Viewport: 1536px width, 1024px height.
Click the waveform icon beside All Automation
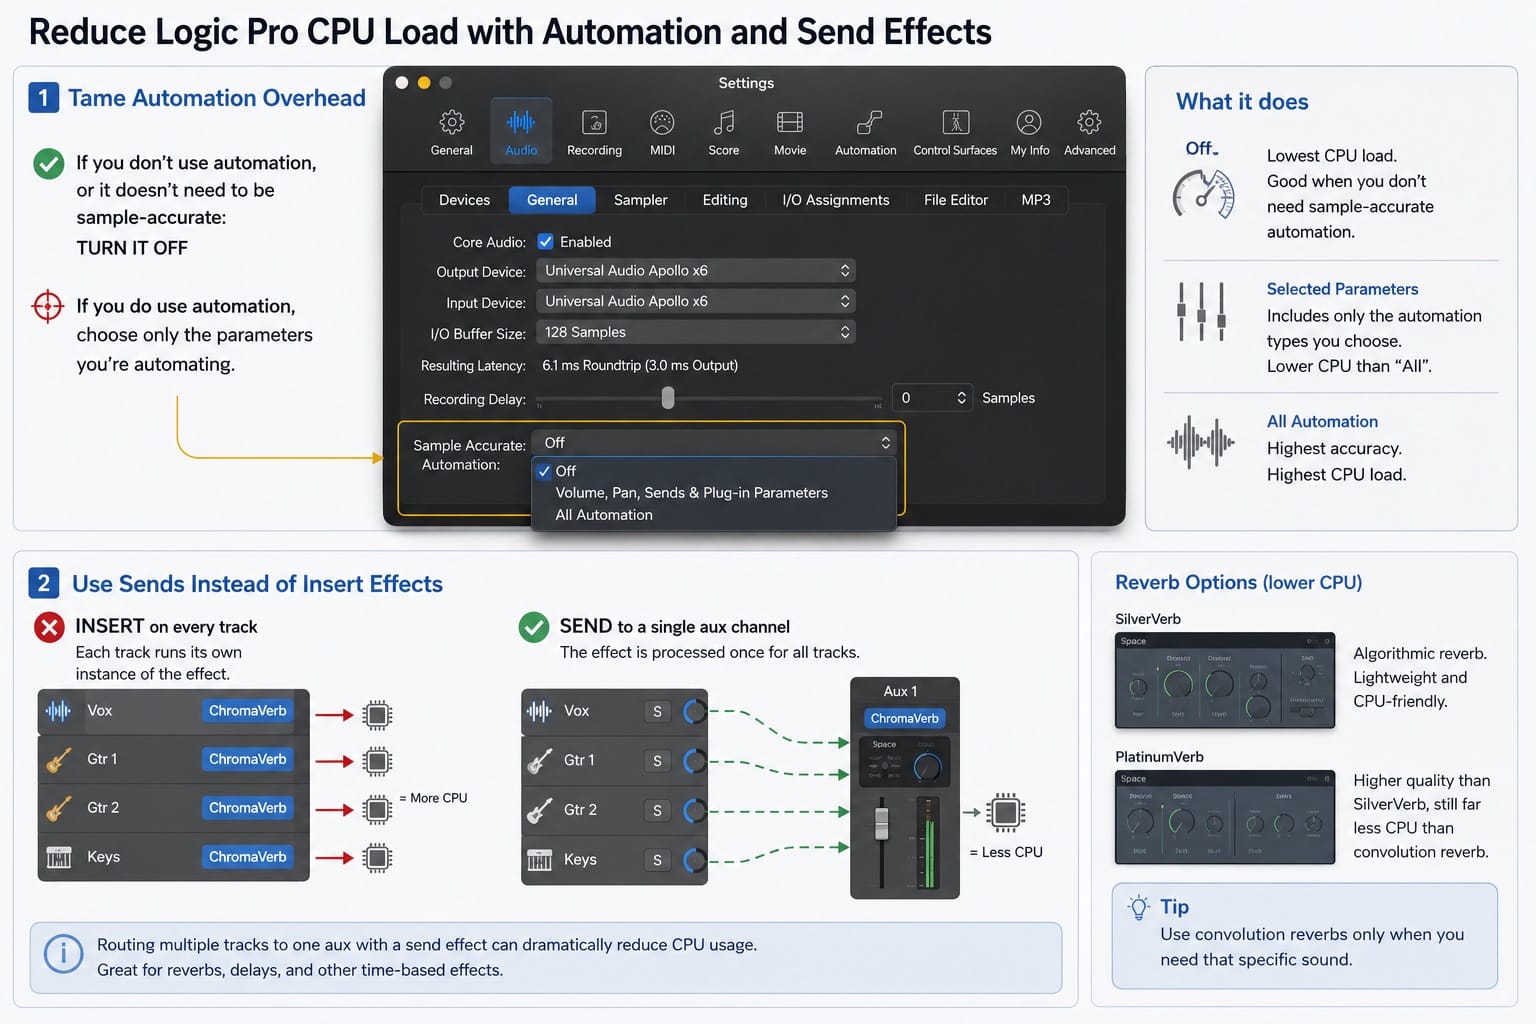pos(1201,441)
